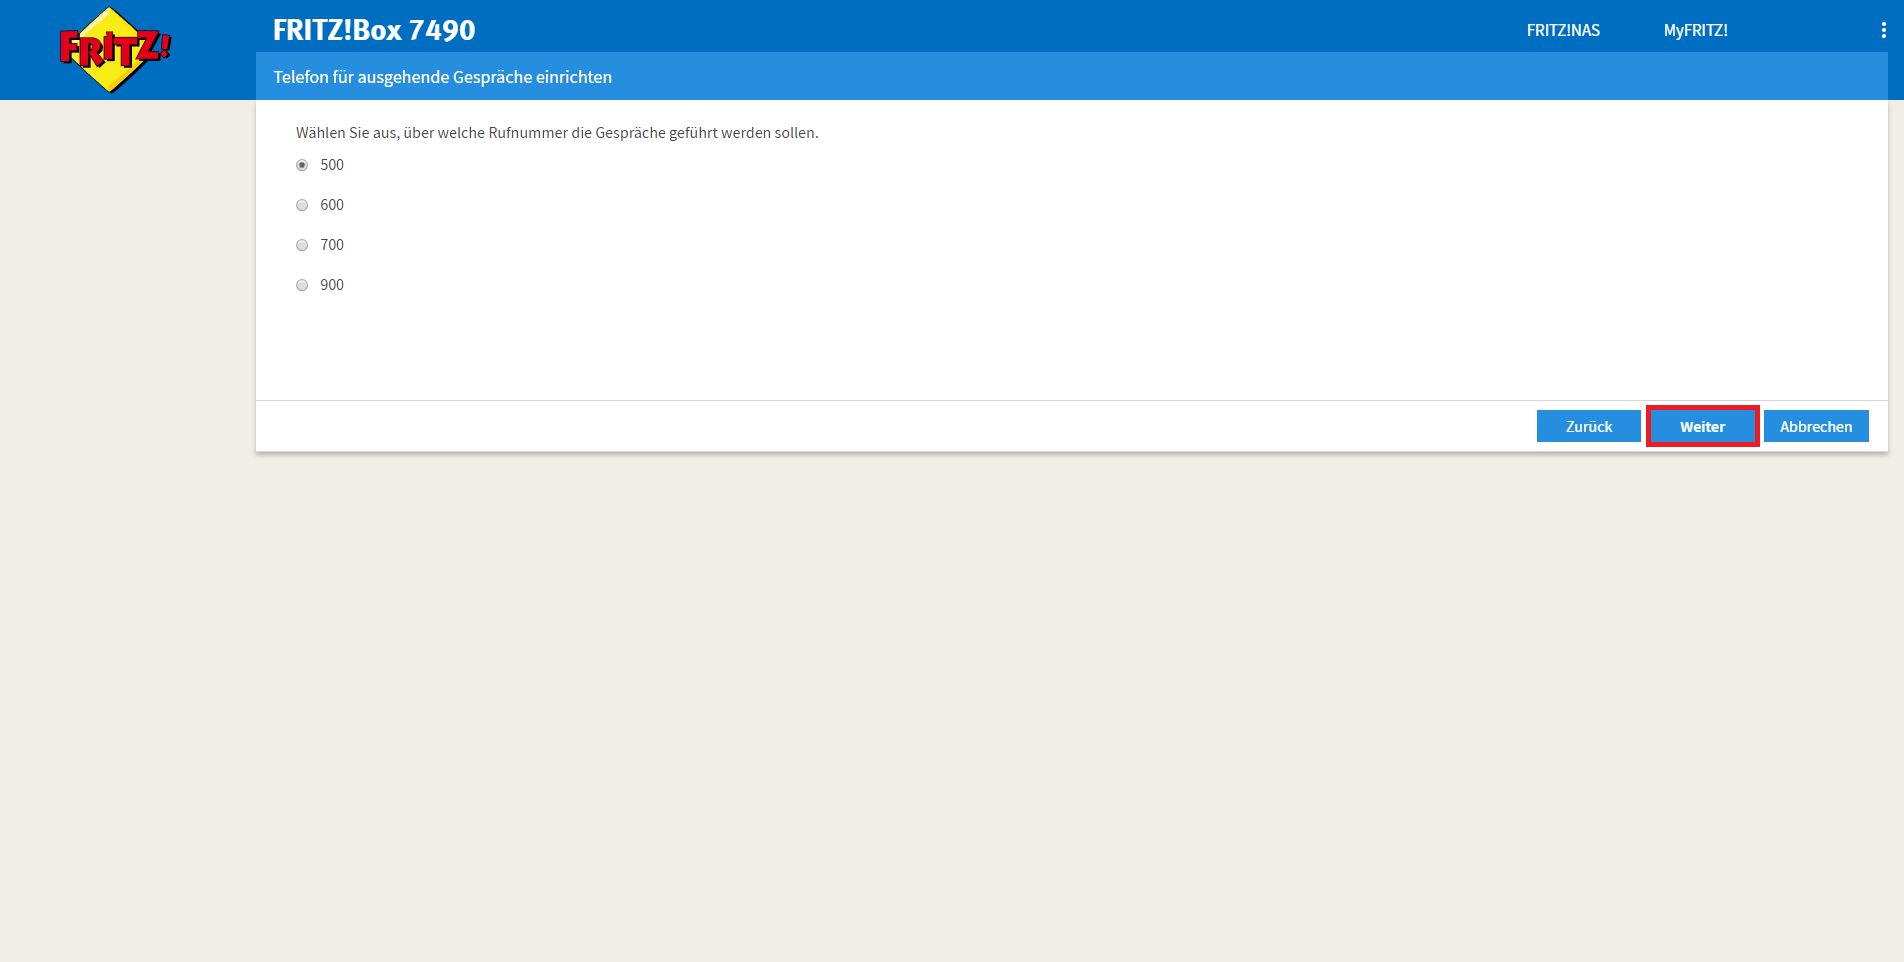The height and width of the screenshot is (962, 1904).
Task: Click the "500" number label
Action: click(x=332, y=165)
